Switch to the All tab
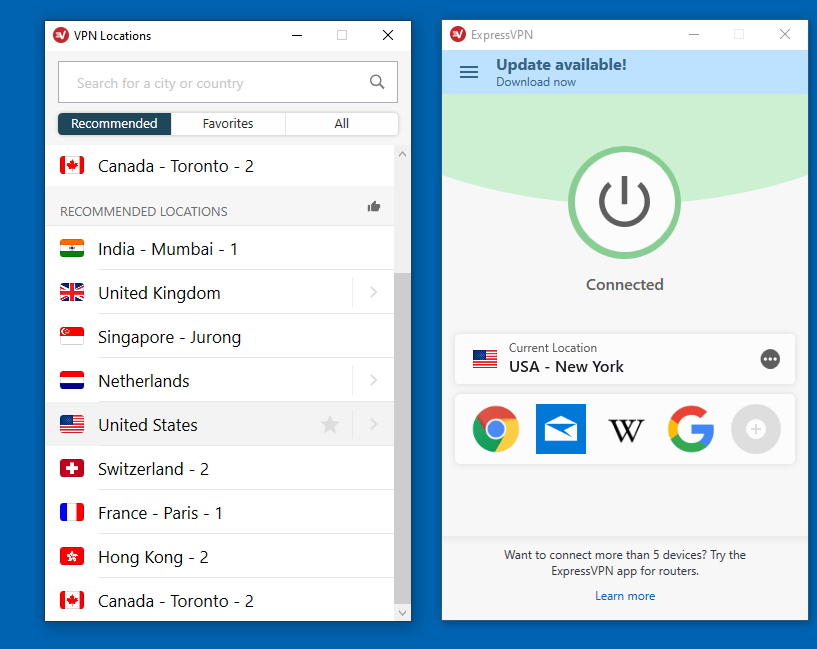This screenshot has height=649, width=817. (x=342, y=124)
